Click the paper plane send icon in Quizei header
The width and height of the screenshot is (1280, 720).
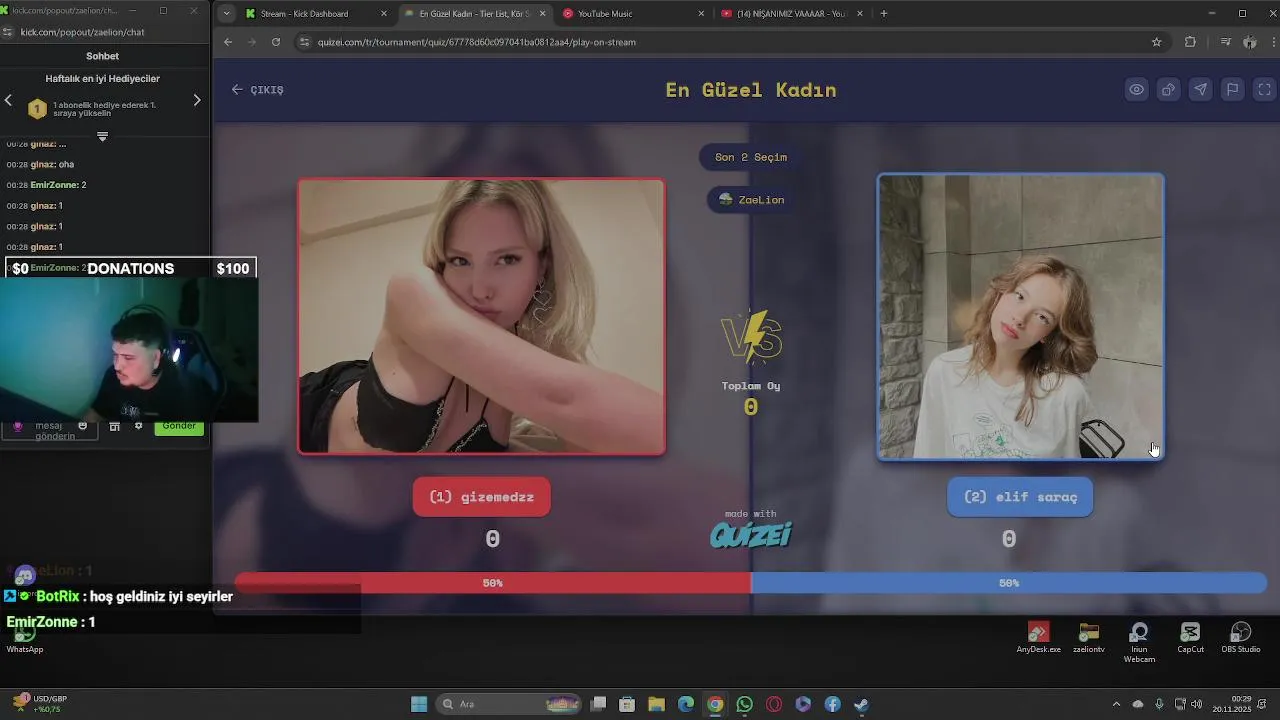click(1200, 89)
